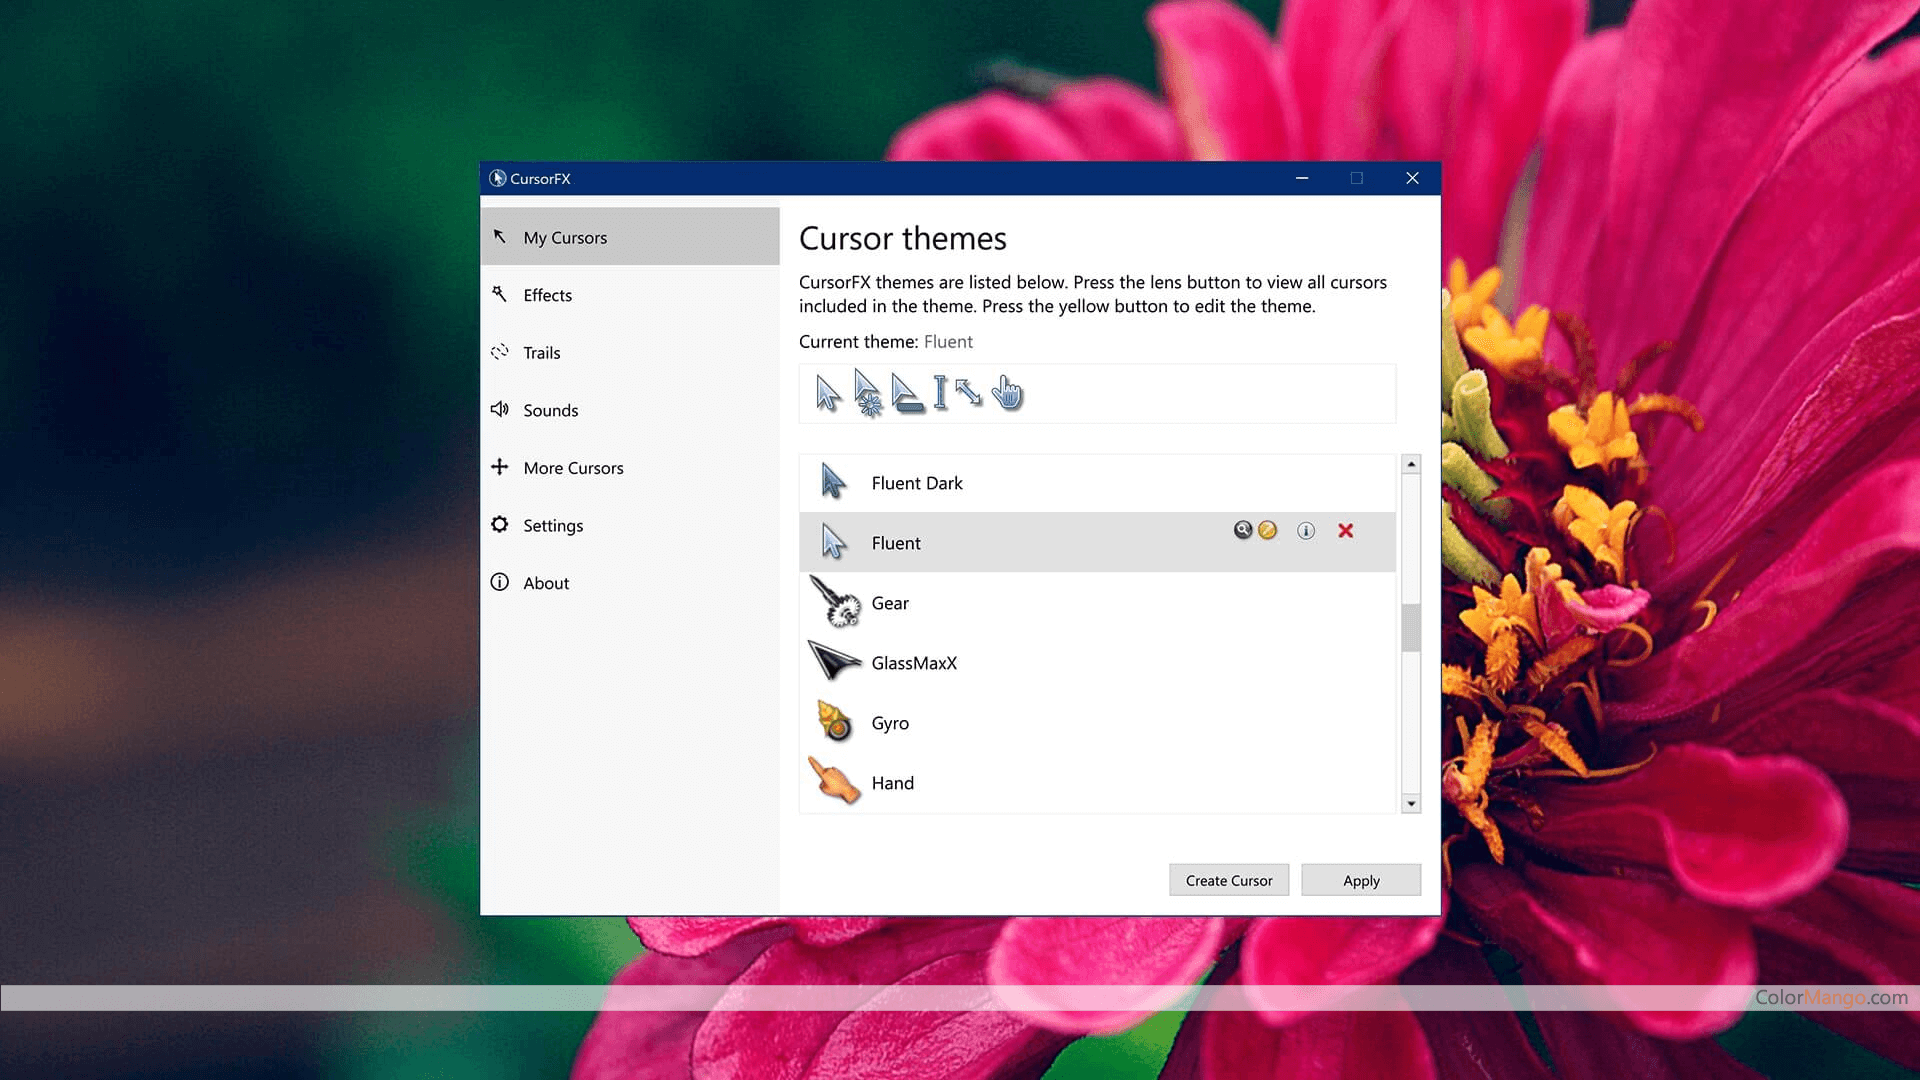Click busy arrow cursor preview
The height and width of the screenshot is (1080, 1920).
point(867,392)
